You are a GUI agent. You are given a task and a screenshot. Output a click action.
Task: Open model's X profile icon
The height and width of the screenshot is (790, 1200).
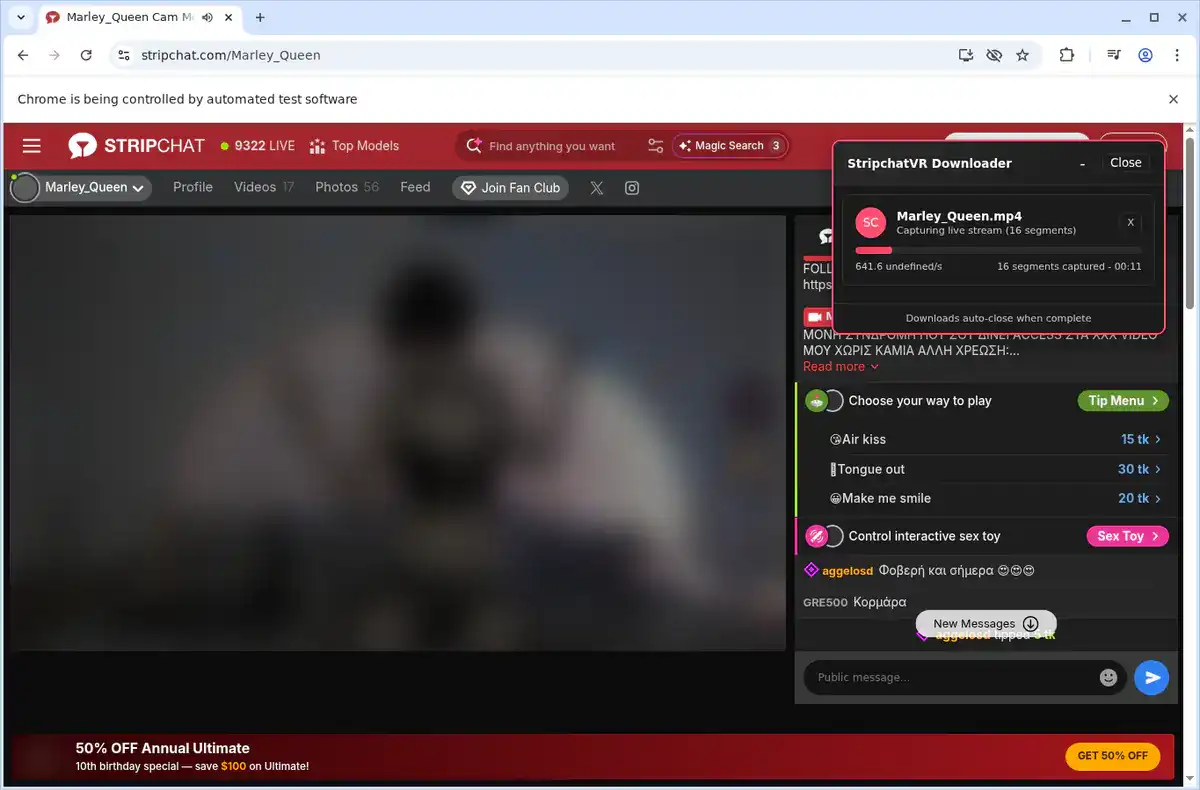[x=597, y=188]
